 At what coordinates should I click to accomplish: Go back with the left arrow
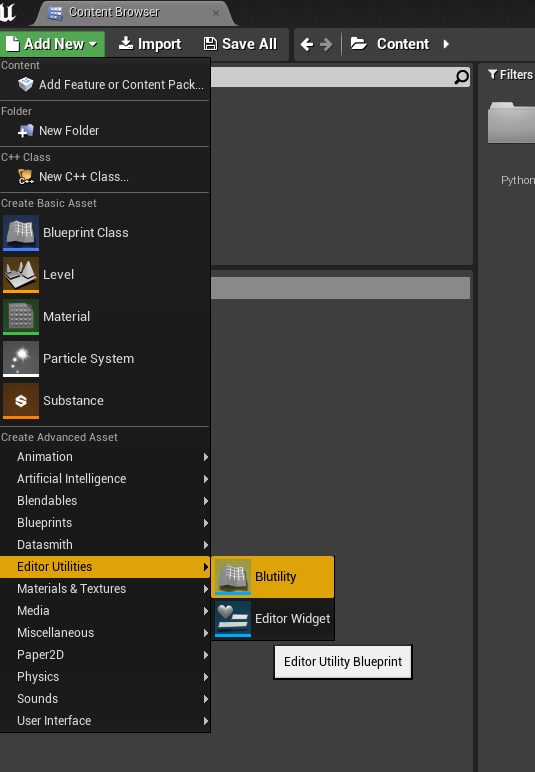point(307,44)
